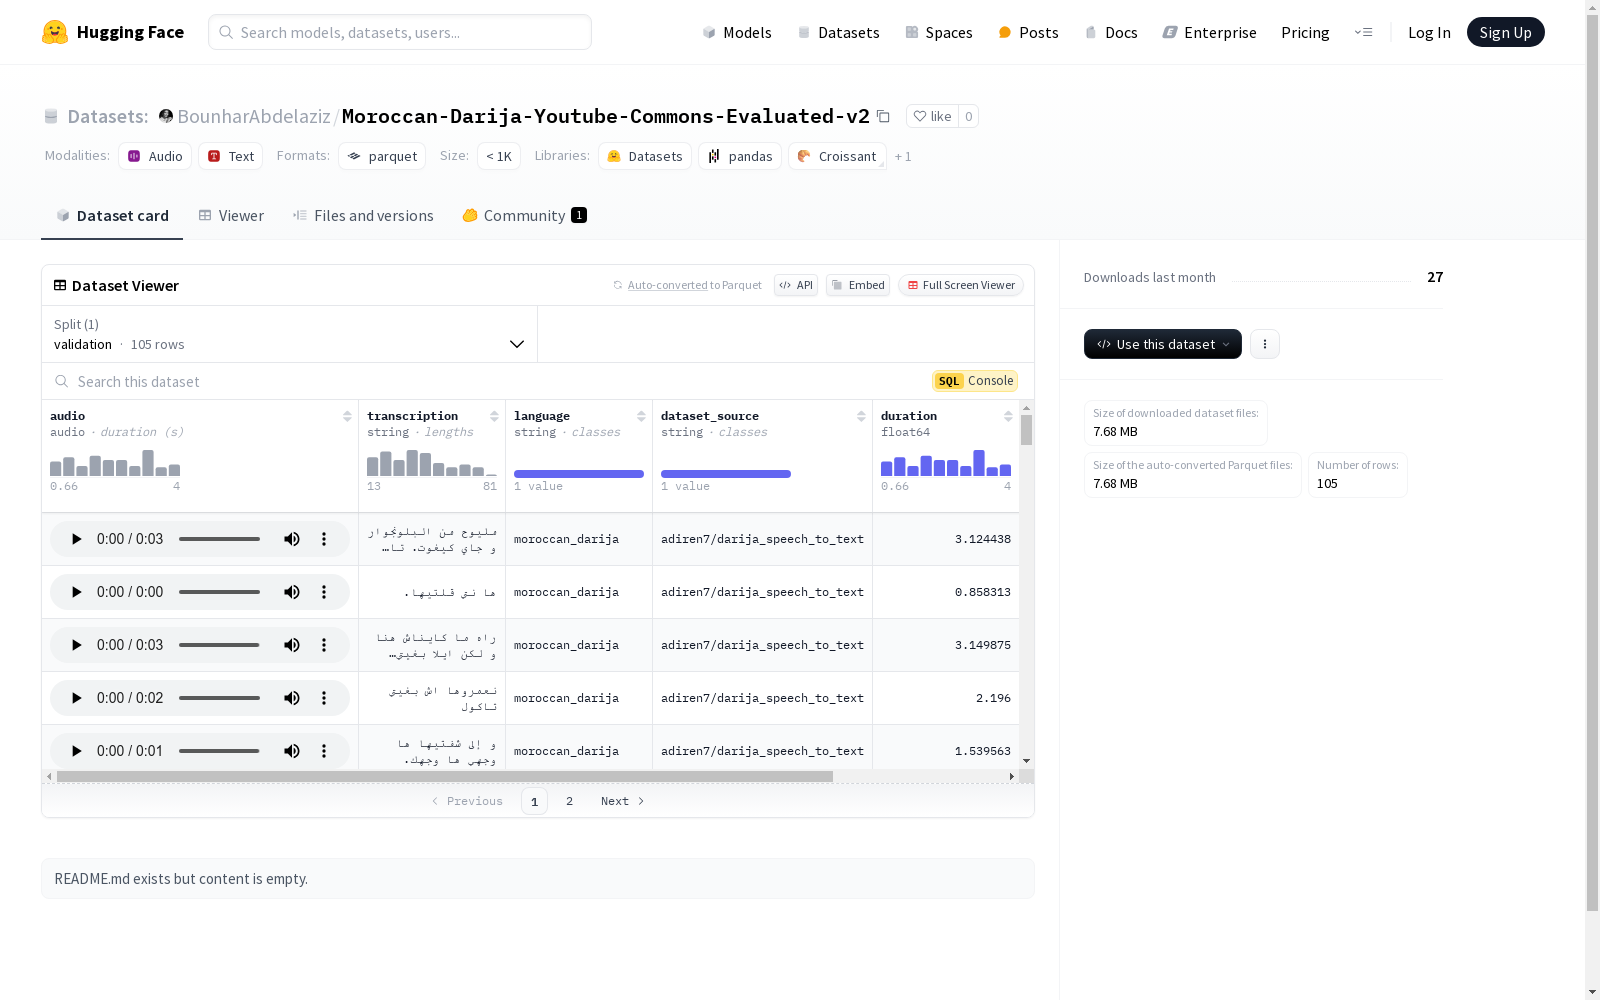1600x1000 pixels.
Task: Play audio for the 1.539563 duration row
Action: pos(76,751)
